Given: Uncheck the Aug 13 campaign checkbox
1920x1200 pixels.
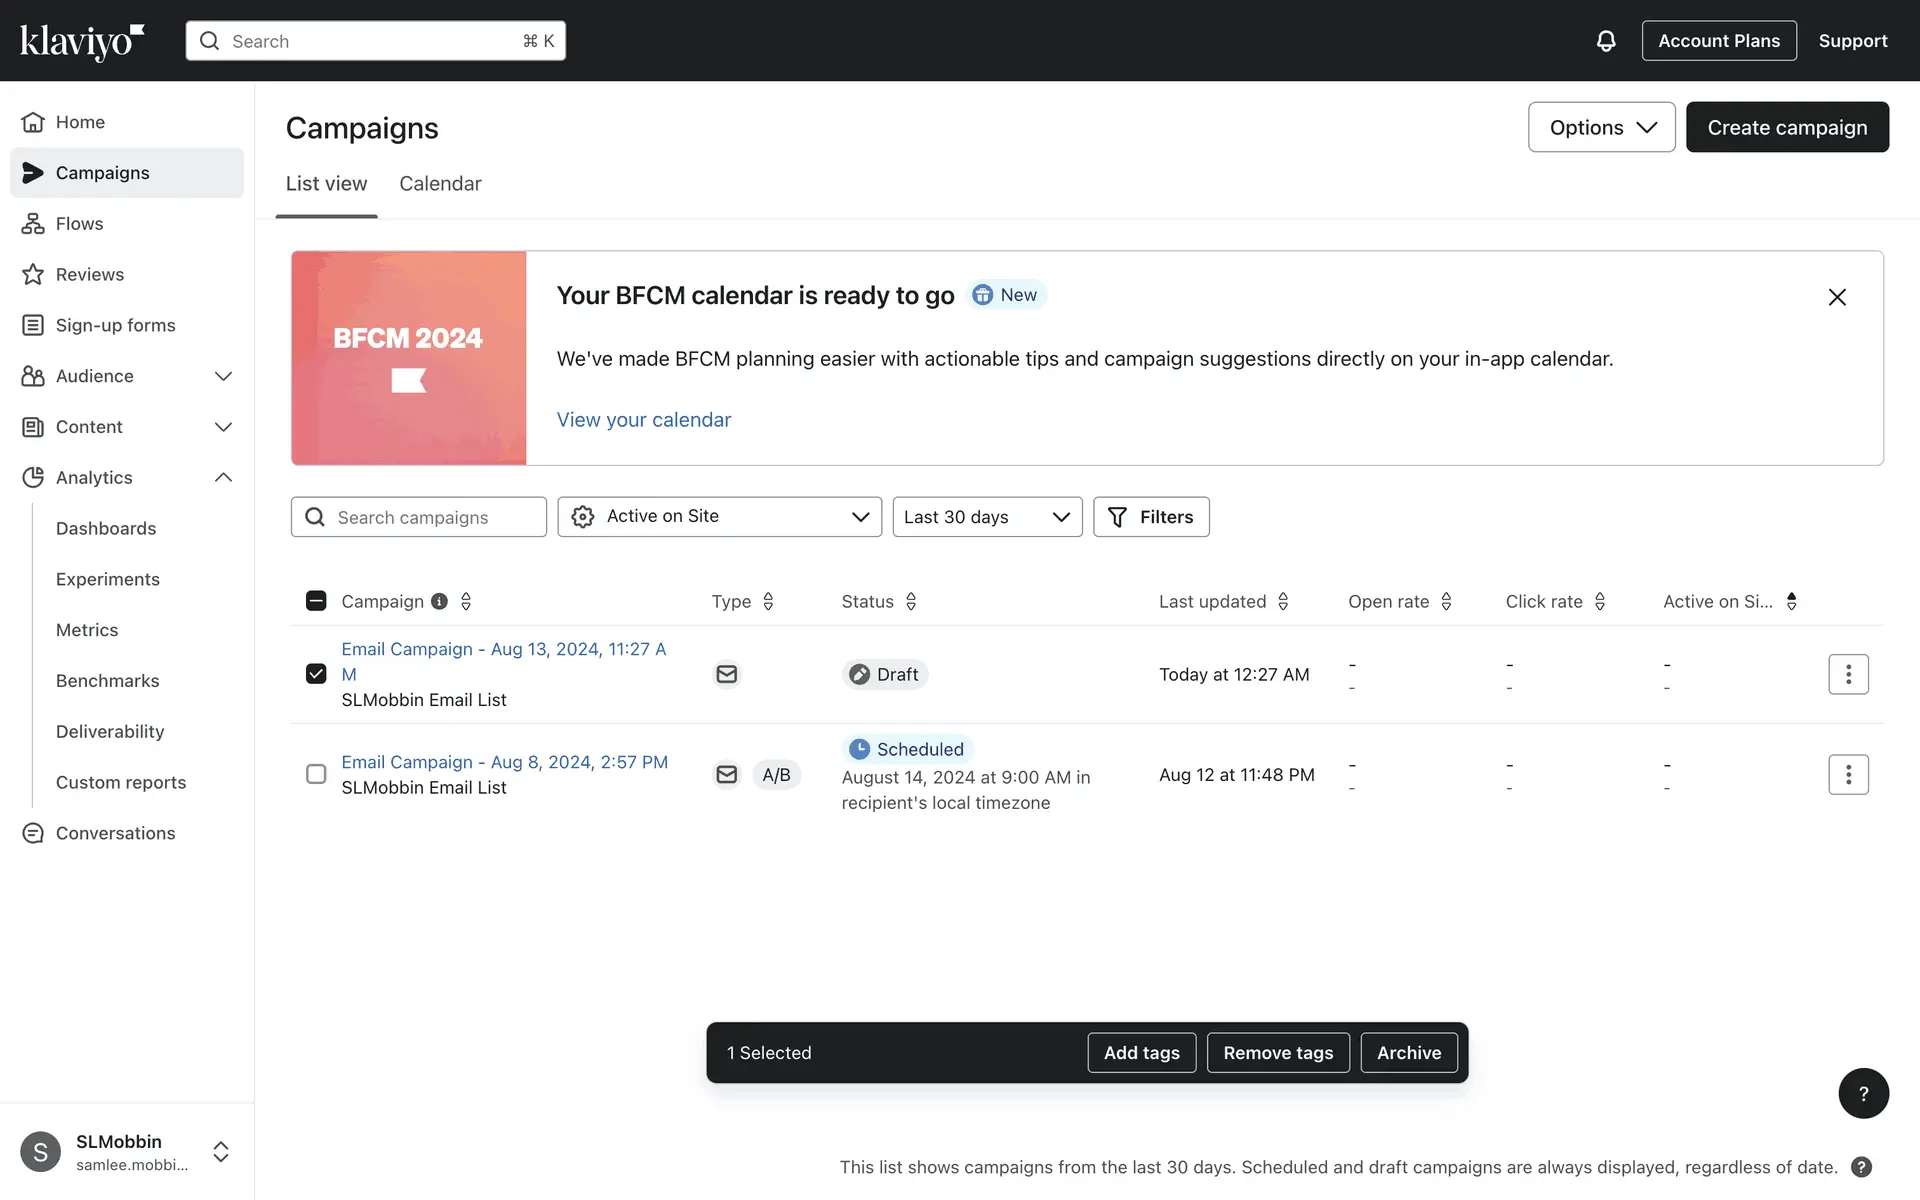Looking at the screenshot, I should (316, 674).
